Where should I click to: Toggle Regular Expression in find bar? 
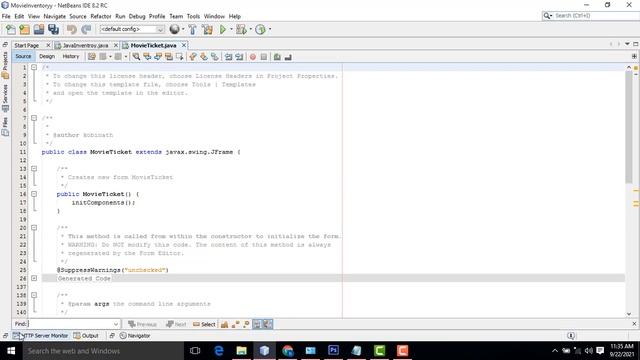pos(246,324)
